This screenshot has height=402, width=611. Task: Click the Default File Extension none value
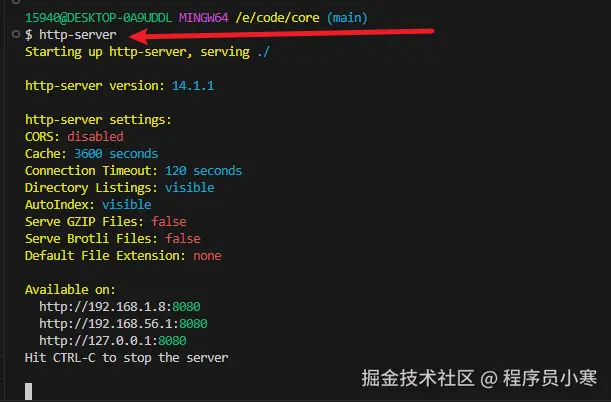tap(207, 255)
